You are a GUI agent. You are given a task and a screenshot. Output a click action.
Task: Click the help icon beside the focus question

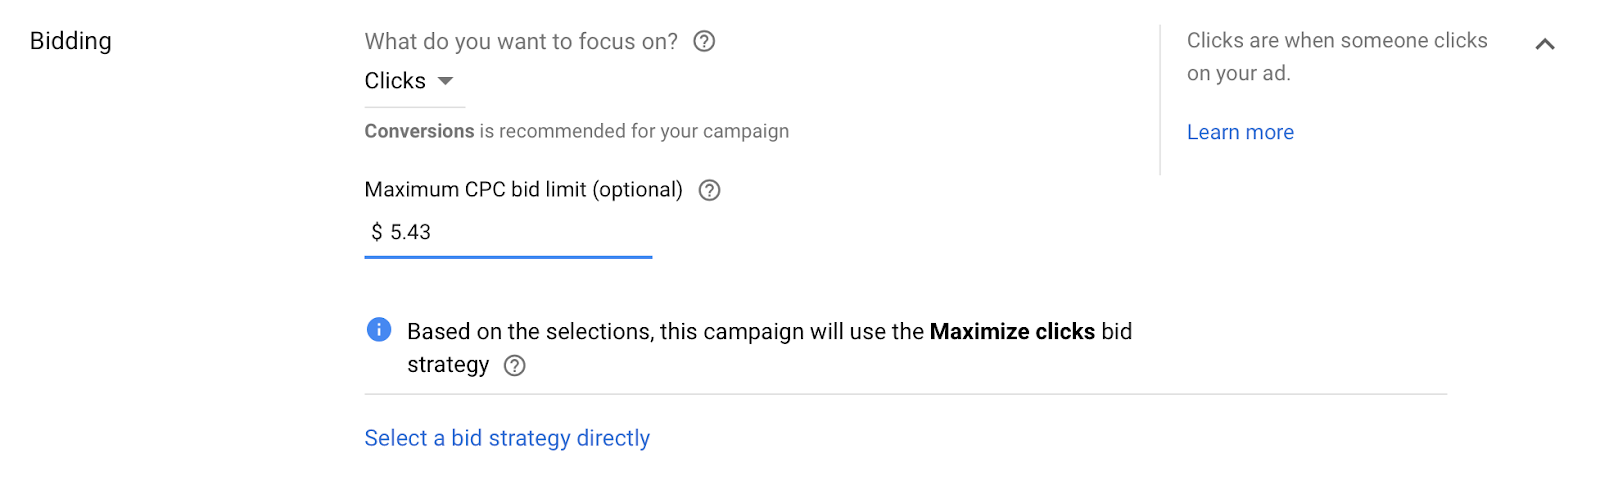point(704,41)
